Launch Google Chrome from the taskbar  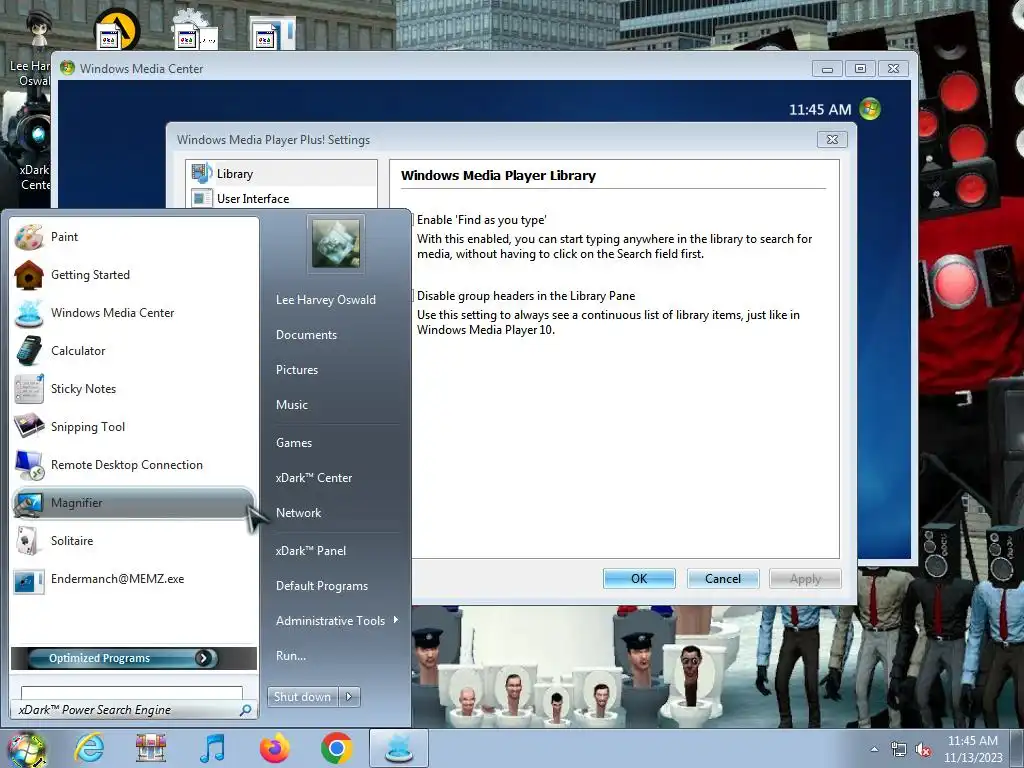(337, 748)
